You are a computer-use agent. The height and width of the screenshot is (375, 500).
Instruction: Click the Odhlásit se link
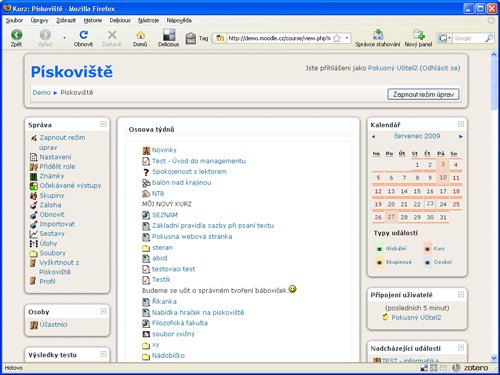click(440, 68)
